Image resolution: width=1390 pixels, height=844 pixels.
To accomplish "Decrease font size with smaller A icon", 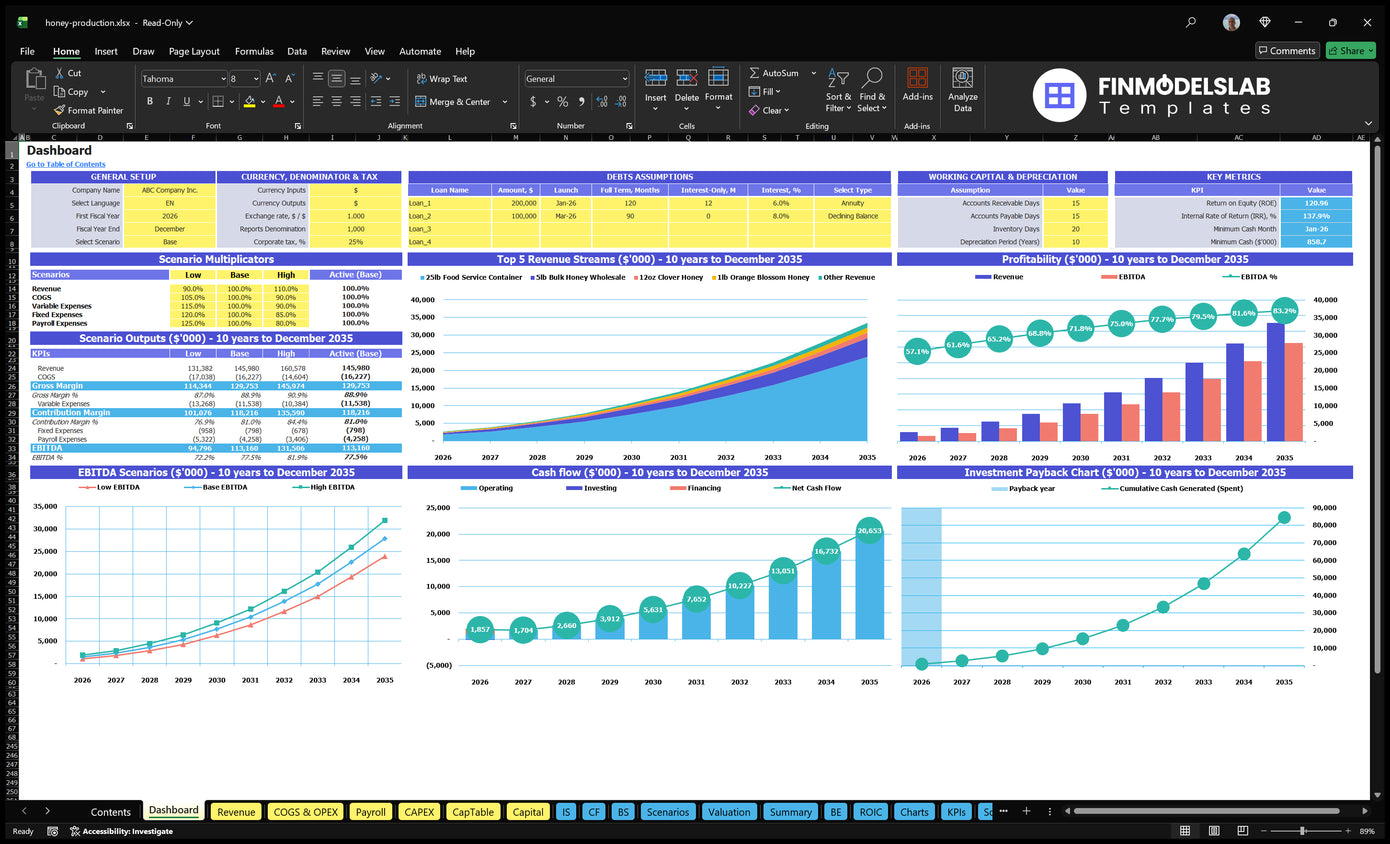I will pyautogui.click(x=290, y=78).
